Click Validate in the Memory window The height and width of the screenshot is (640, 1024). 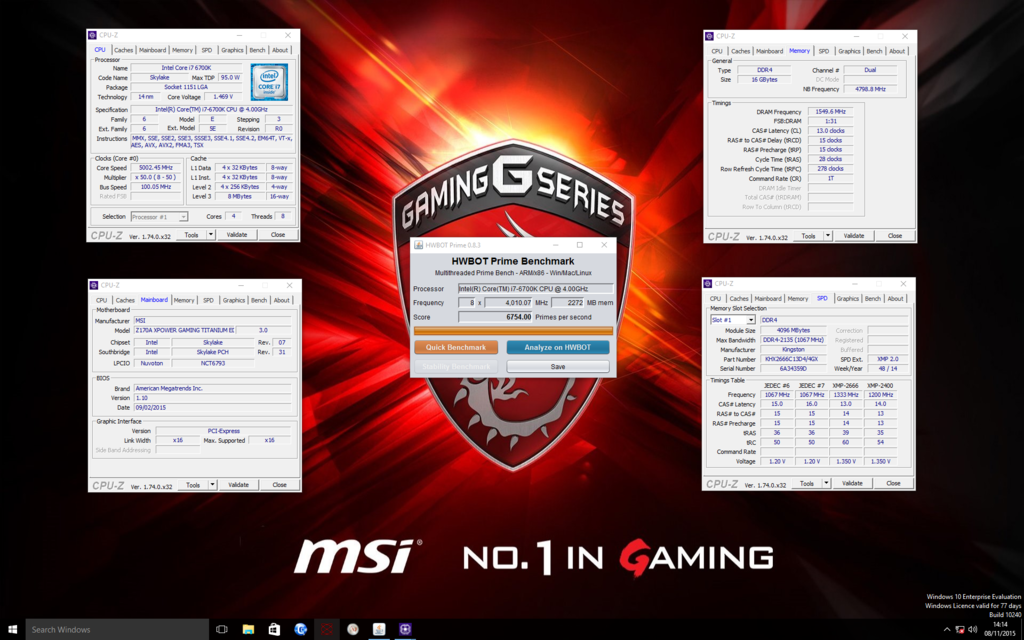[x=854, y=236]
